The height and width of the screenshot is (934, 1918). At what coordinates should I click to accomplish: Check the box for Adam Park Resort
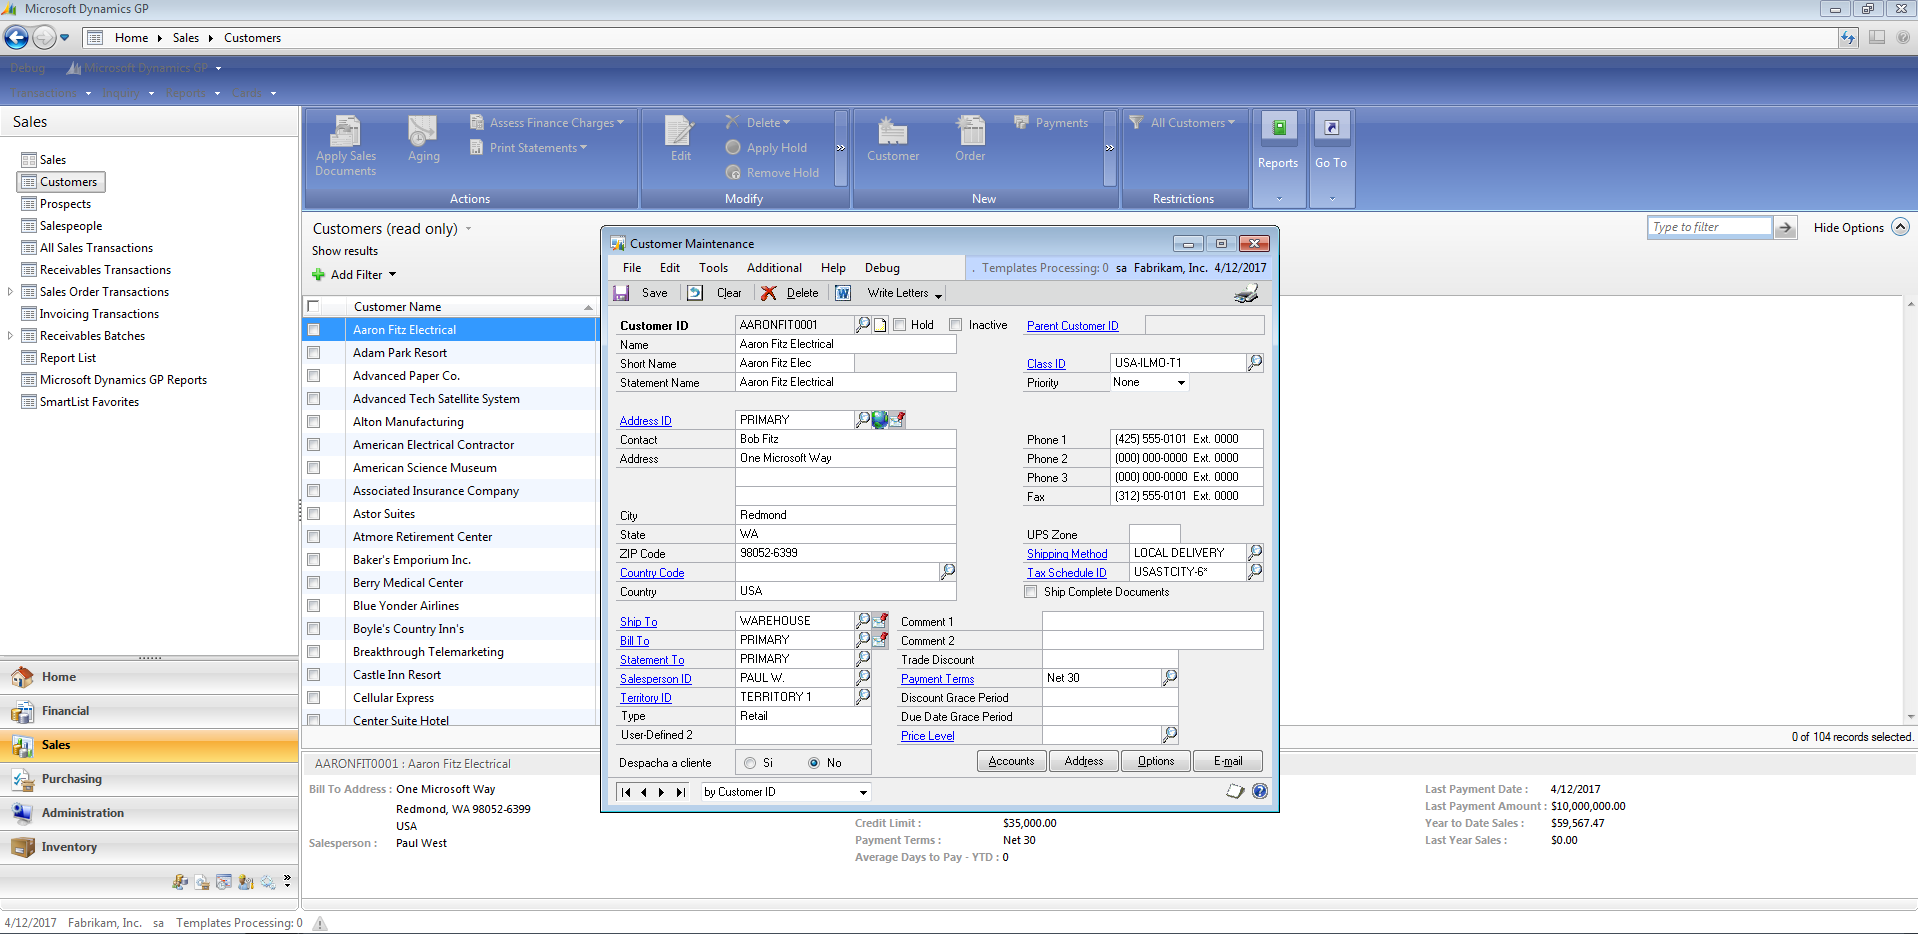[x=314, y=353]
